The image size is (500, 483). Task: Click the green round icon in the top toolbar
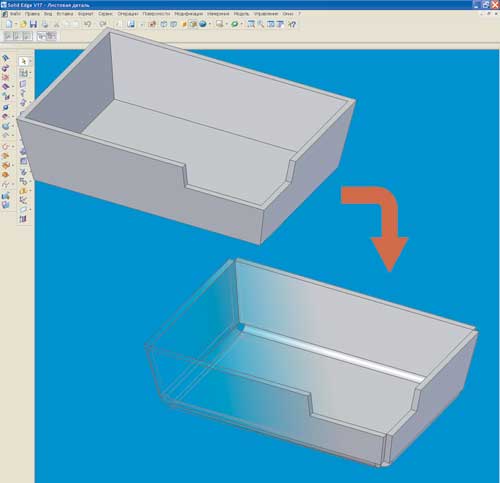point(235,24)
